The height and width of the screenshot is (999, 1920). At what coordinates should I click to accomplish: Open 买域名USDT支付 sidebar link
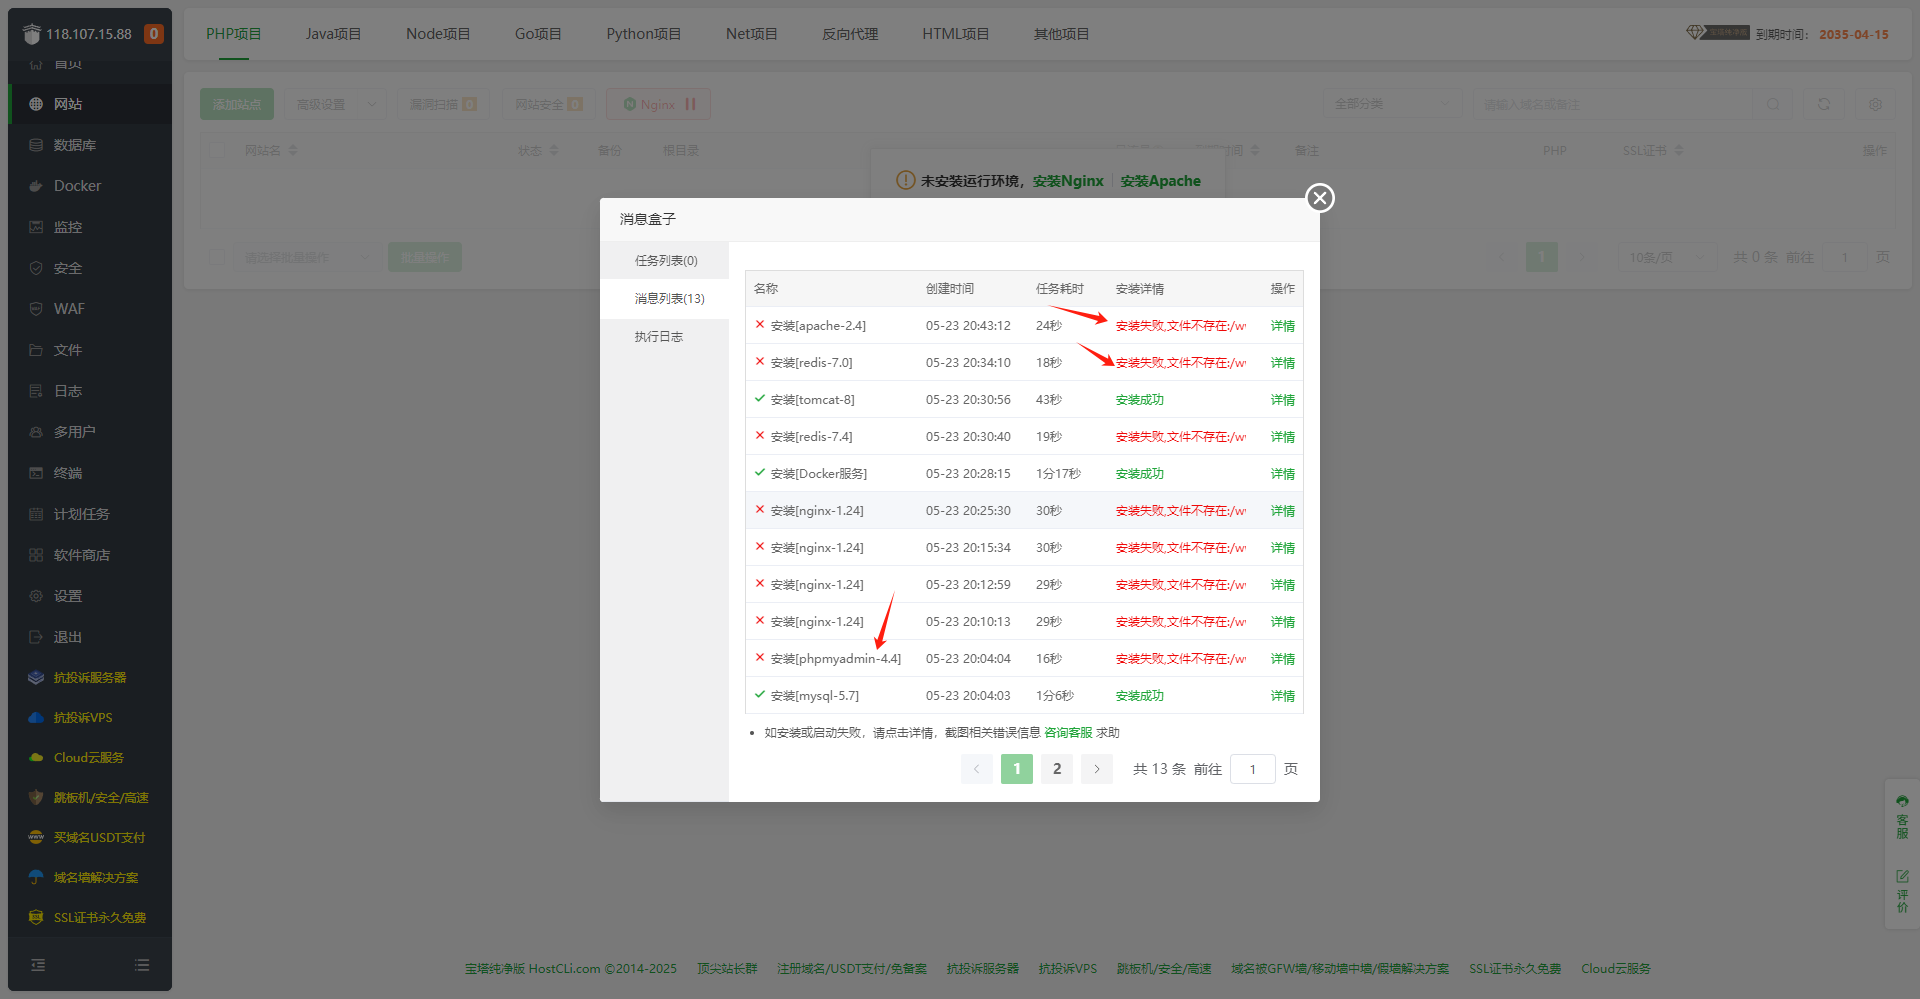(90, 838)
